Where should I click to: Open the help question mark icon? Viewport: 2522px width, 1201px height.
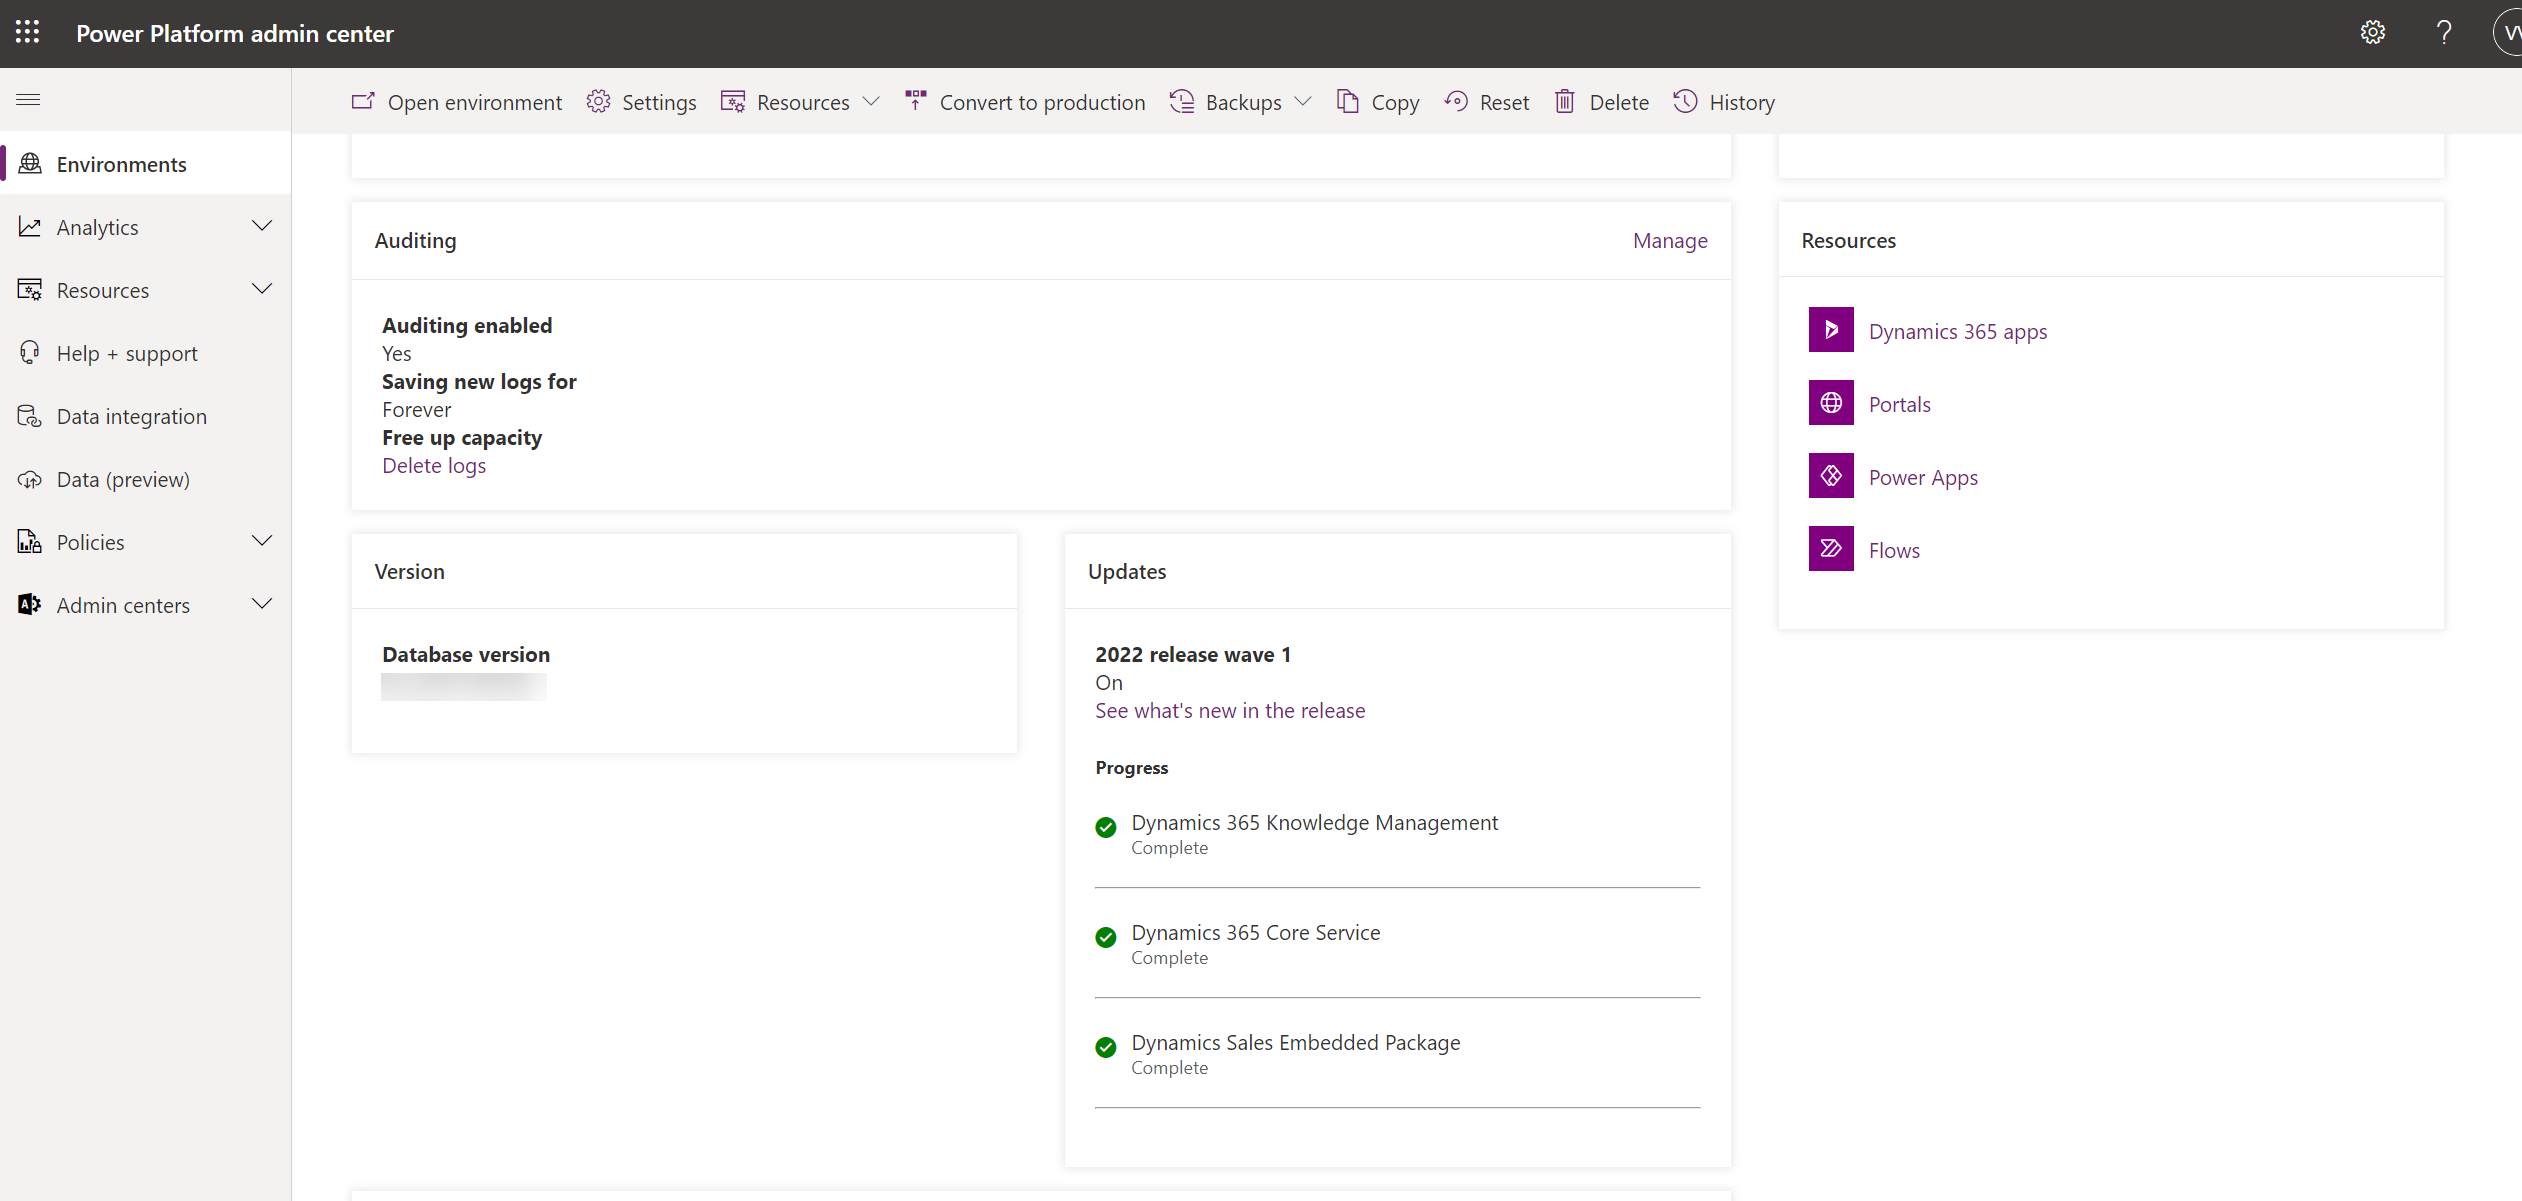tap(2444, 33)
